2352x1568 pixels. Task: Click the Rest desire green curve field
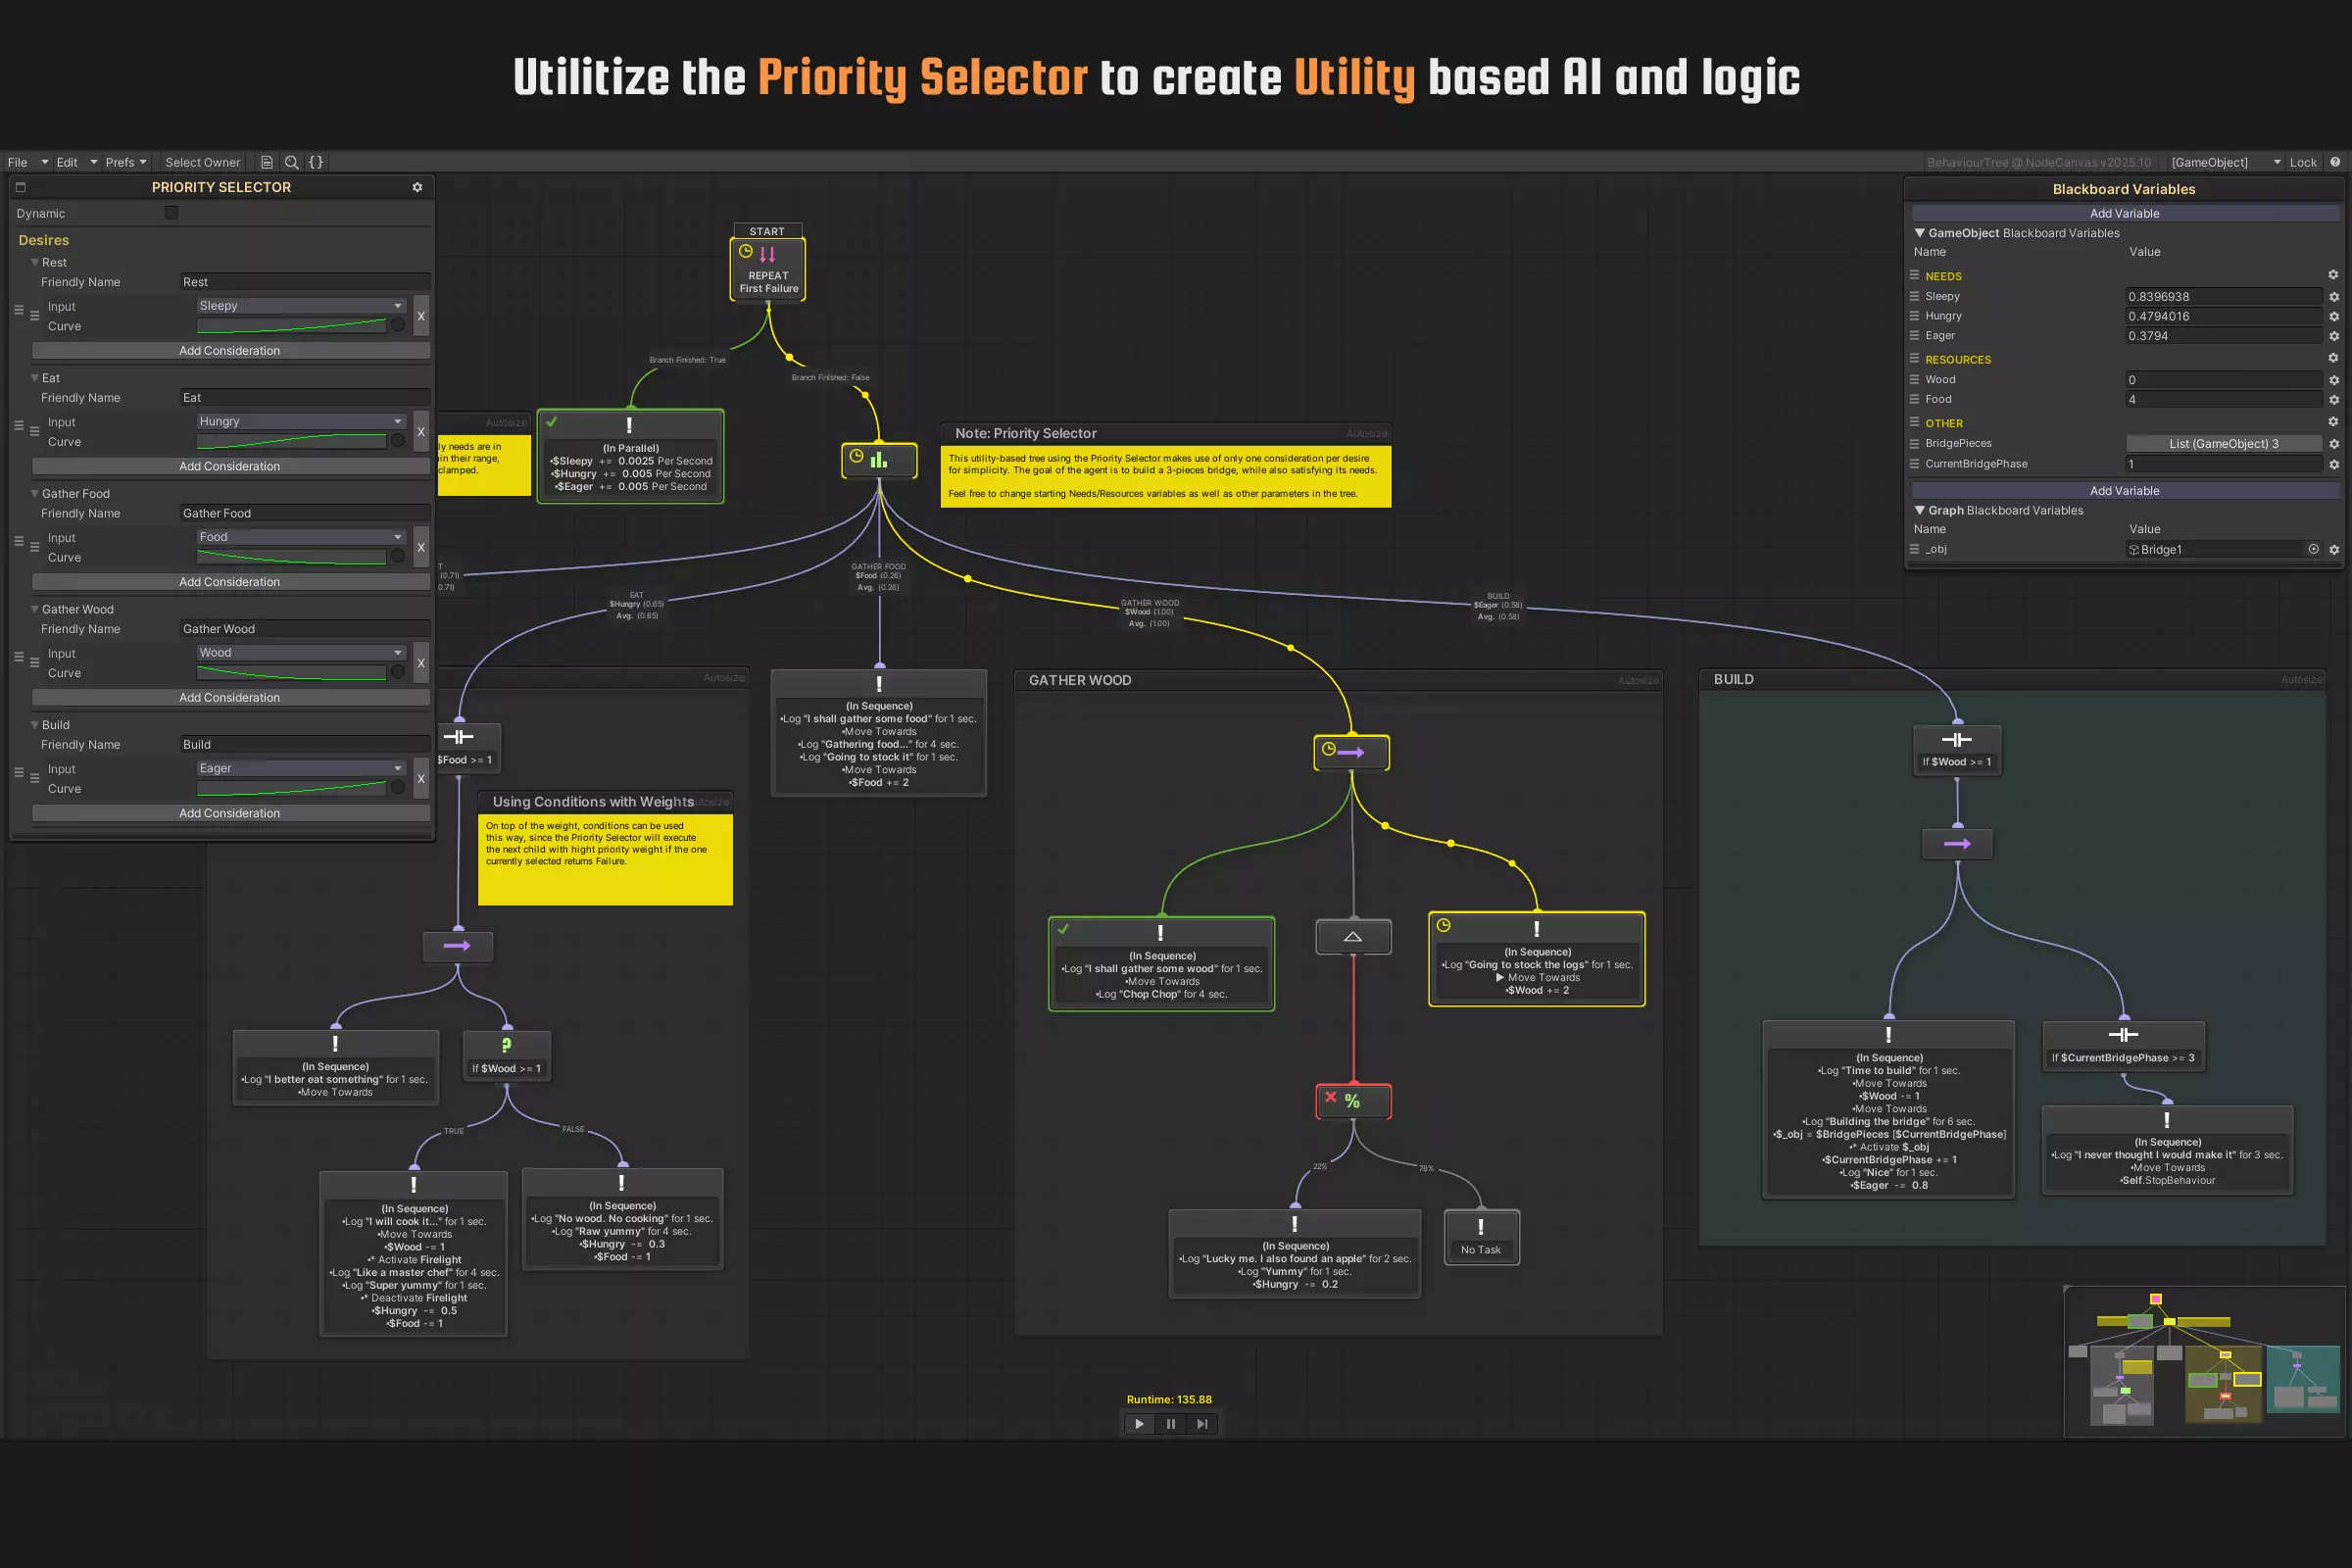coord(291,326)
